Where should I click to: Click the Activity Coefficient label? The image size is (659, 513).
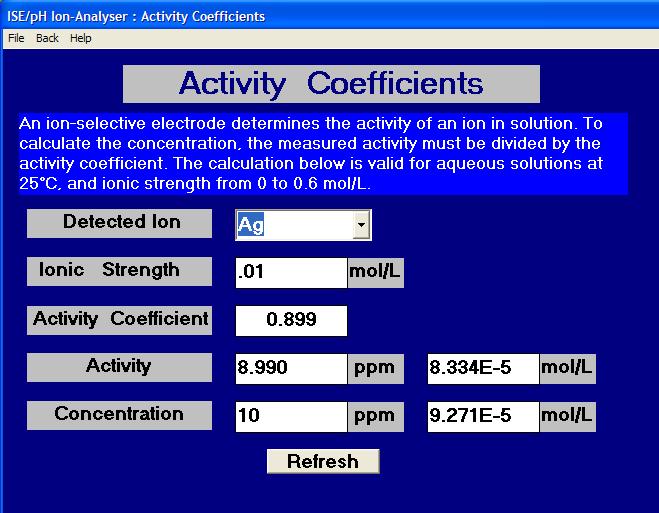click(119, 320)
